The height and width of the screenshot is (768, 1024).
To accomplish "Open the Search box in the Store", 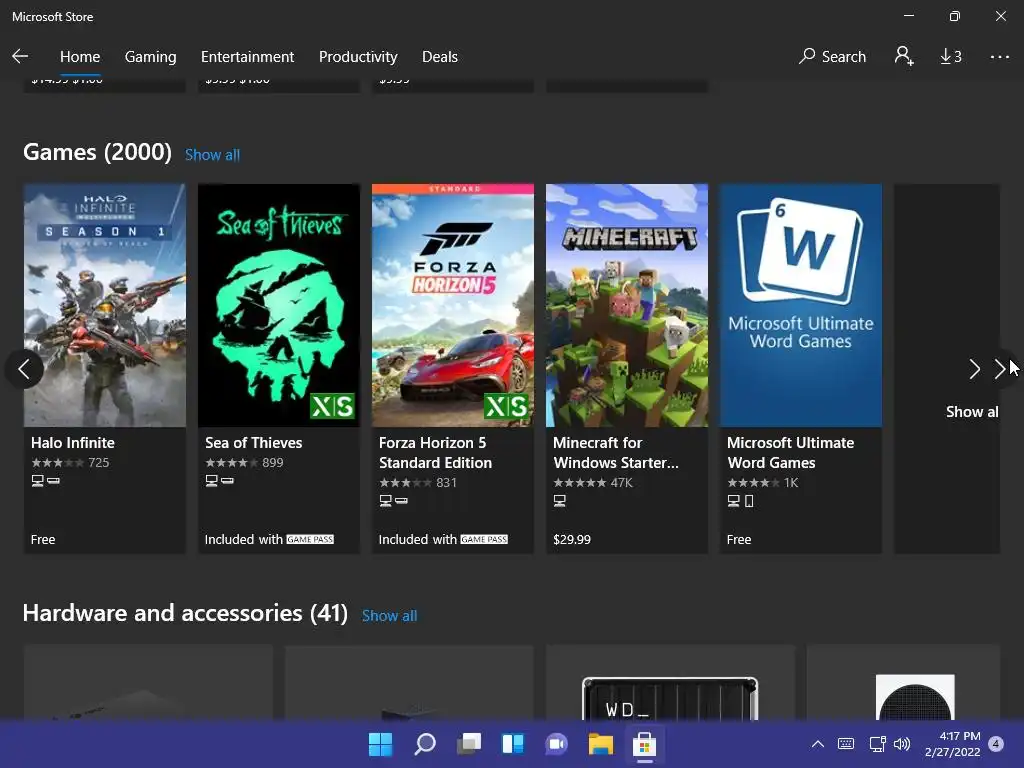I will 833,57.
